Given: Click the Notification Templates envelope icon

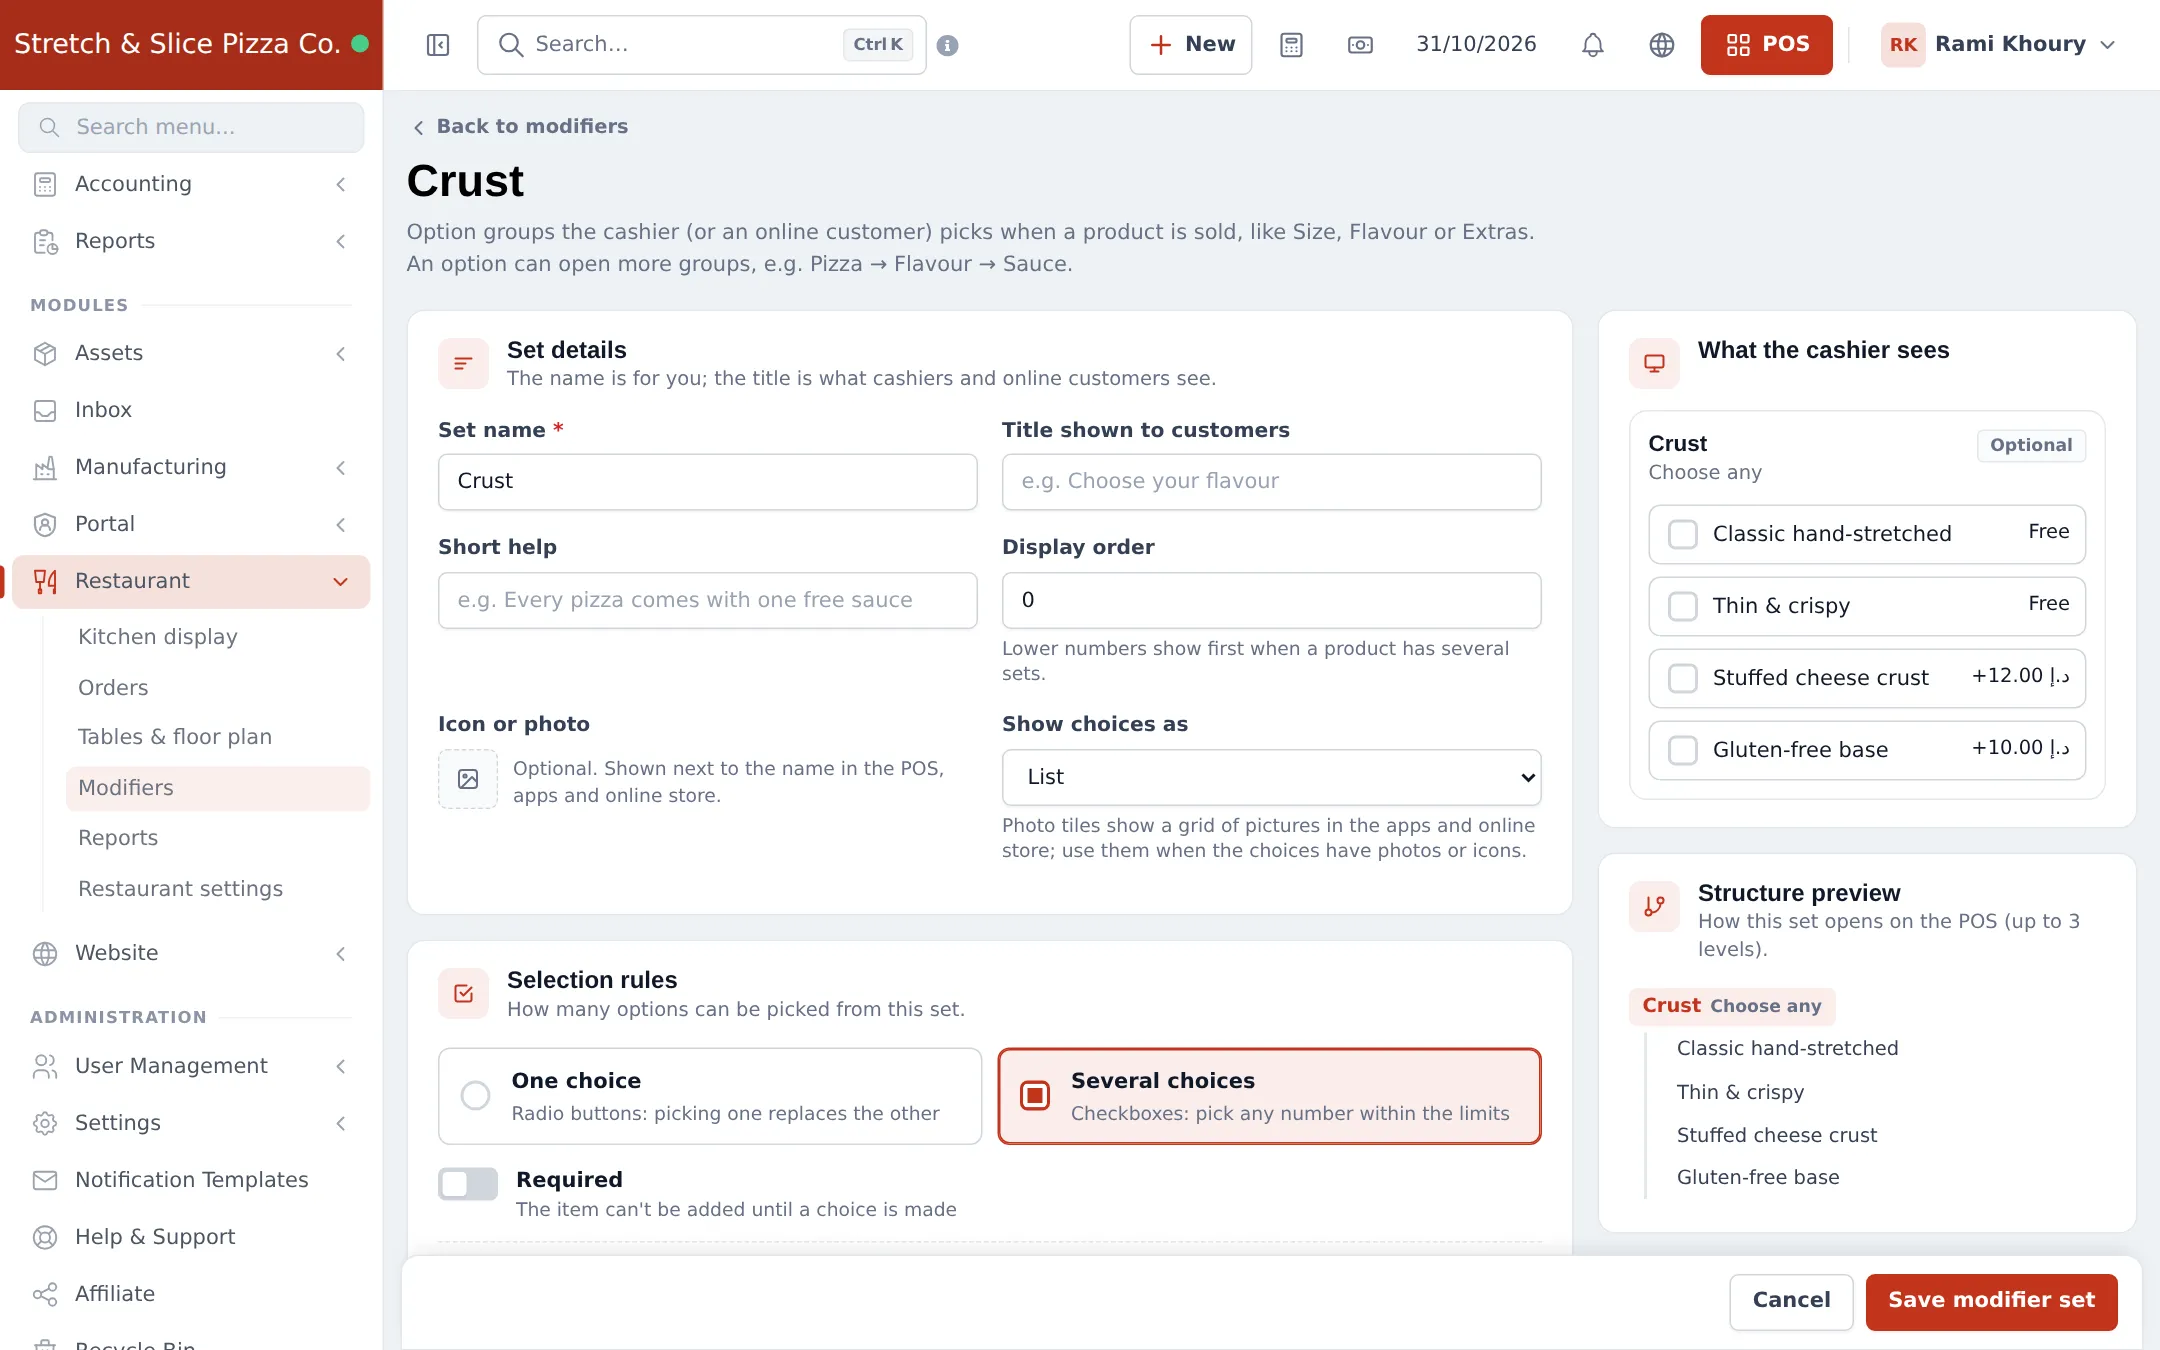Looking at the screenshot, I should (45, 1180).
